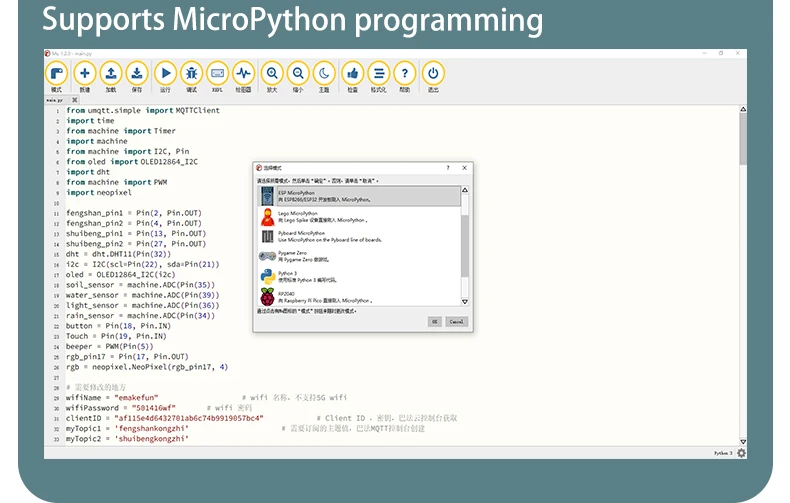Screen dimensions: 790x503
Task: Click line 'from umqtt.simple import MQTTClient'
Action: [x=143, y=110]
